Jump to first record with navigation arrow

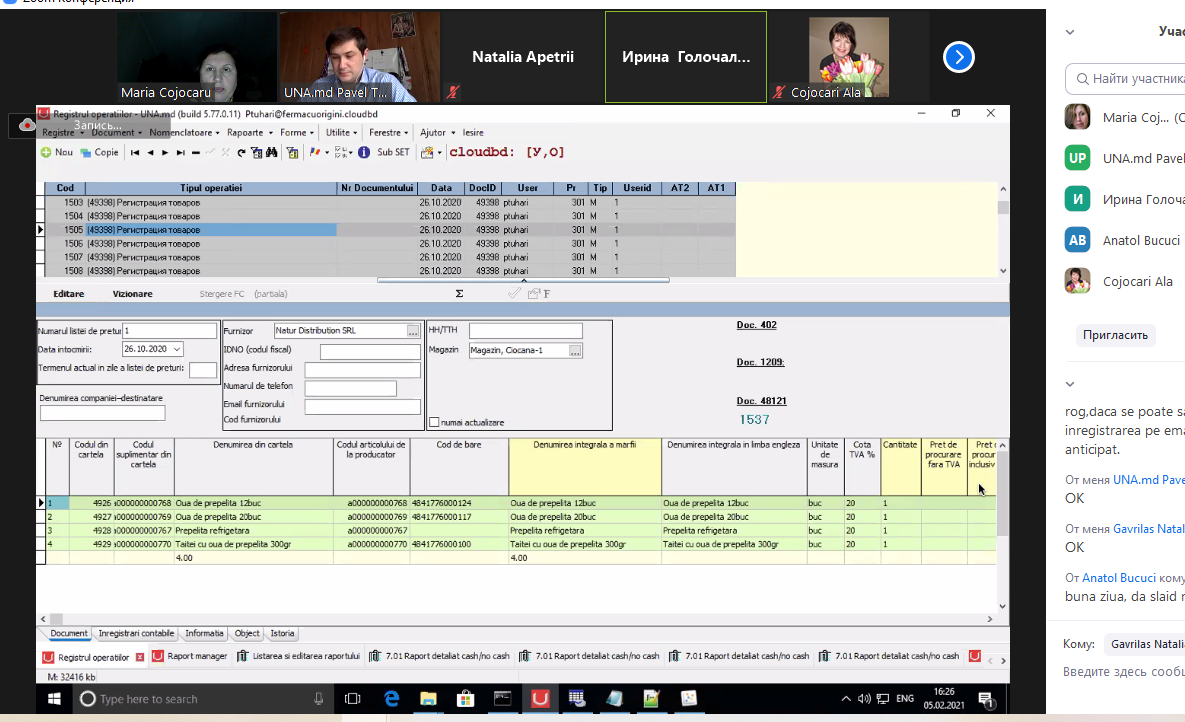pyautogui.click(x=134, y=153)
